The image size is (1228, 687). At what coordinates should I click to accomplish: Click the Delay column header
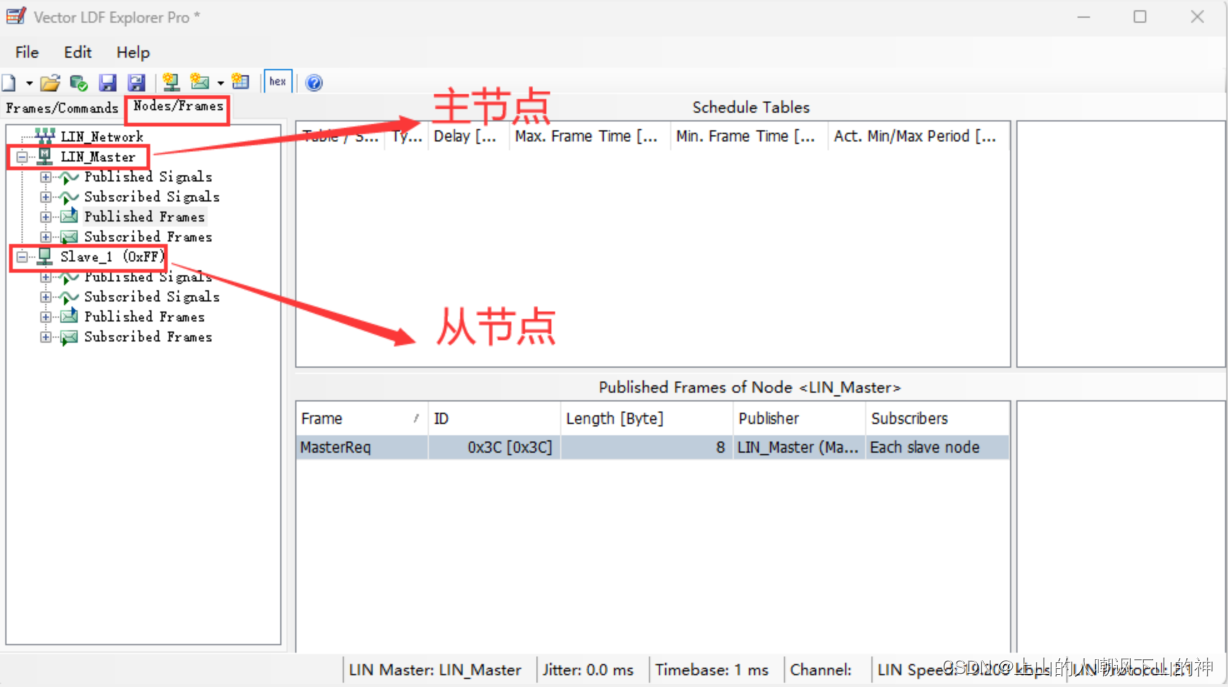468,136
